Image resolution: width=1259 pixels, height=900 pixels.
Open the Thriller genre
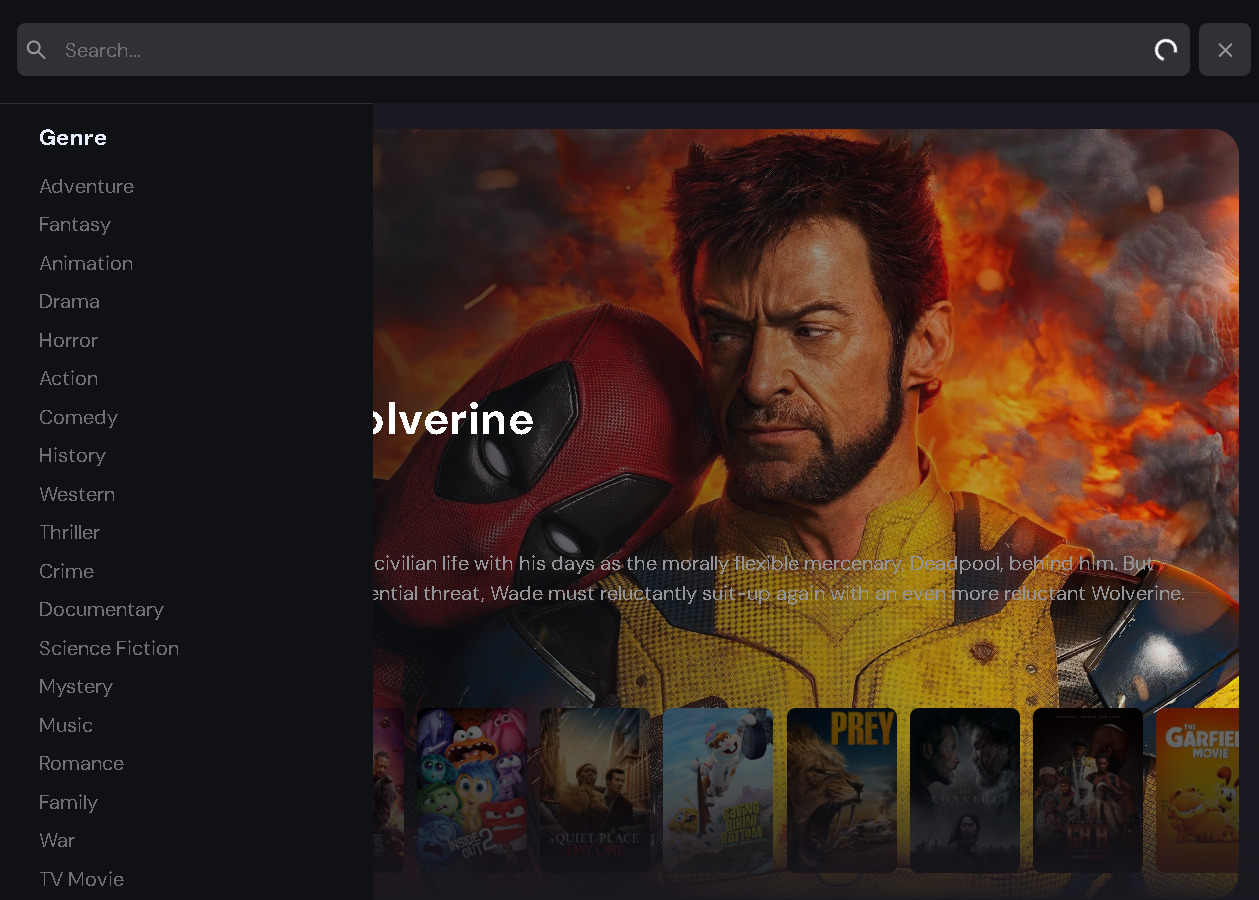click(69, 533)
